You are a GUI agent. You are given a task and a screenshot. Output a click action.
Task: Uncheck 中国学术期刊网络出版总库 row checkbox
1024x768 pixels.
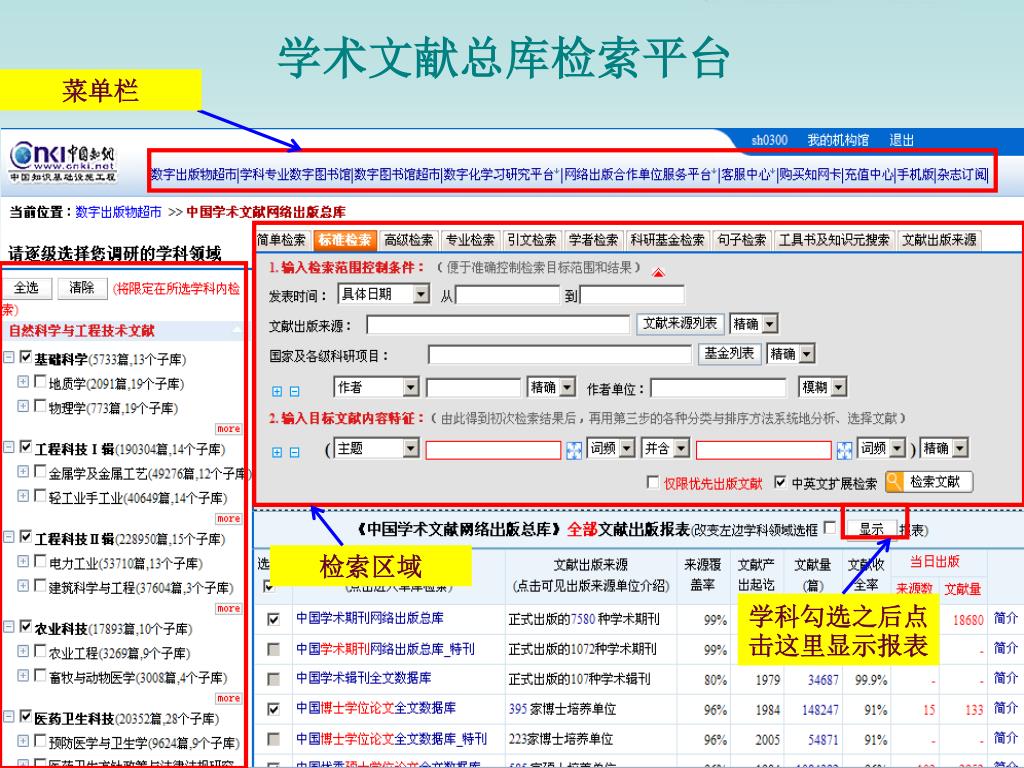click(x=274, y=619)
